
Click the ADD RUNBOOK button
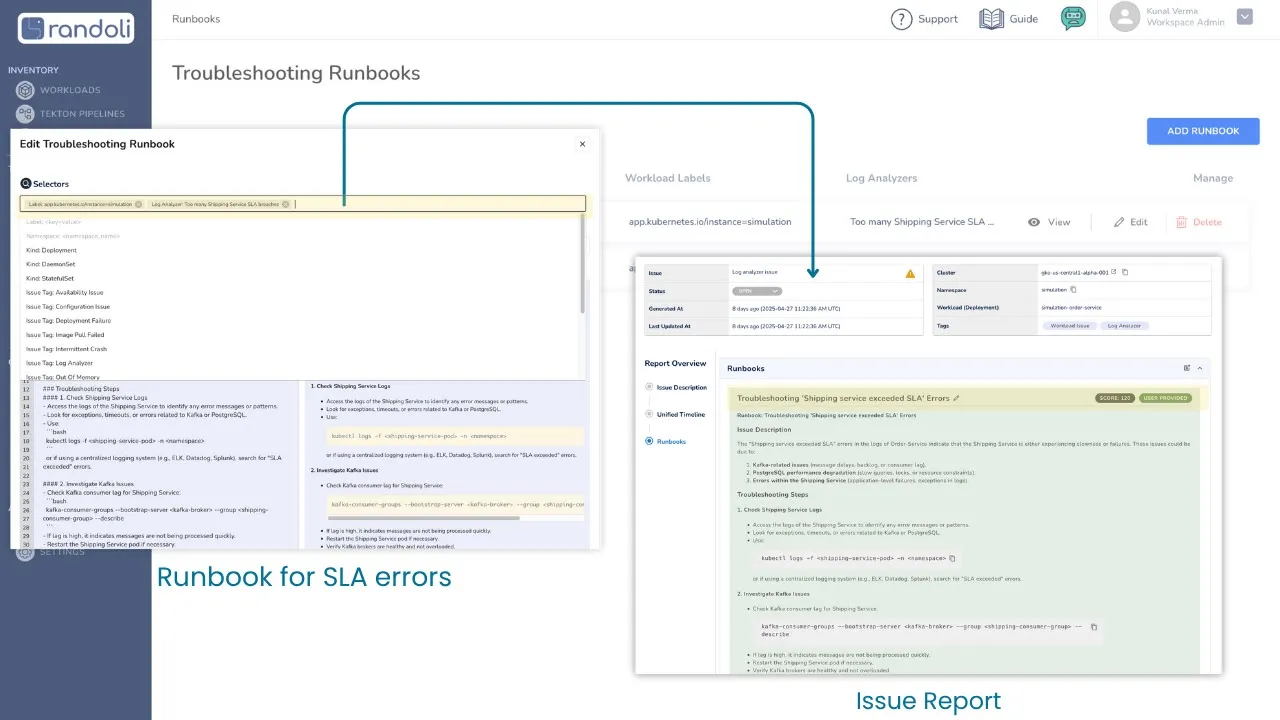coord(1203,131)
